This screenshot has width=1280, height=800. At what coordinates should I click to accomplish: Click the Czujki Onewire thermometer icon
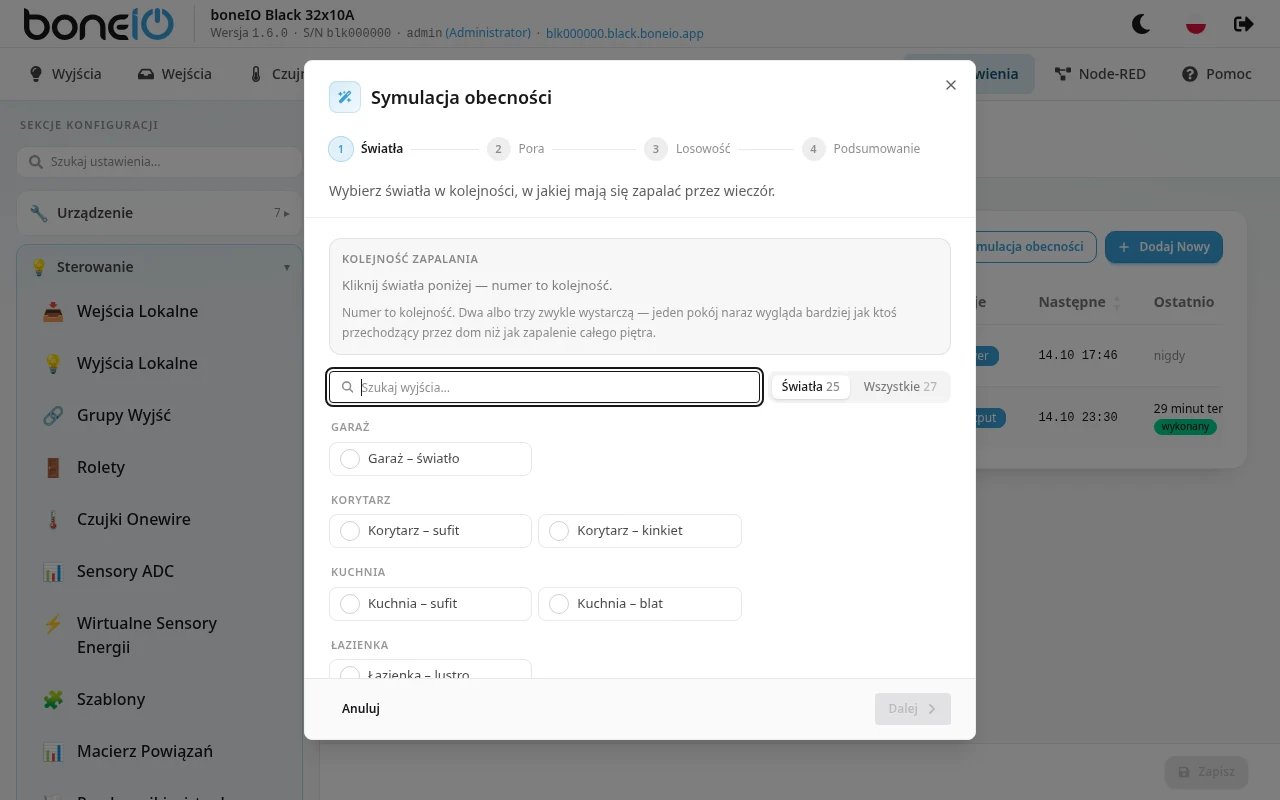coord(53,519)
